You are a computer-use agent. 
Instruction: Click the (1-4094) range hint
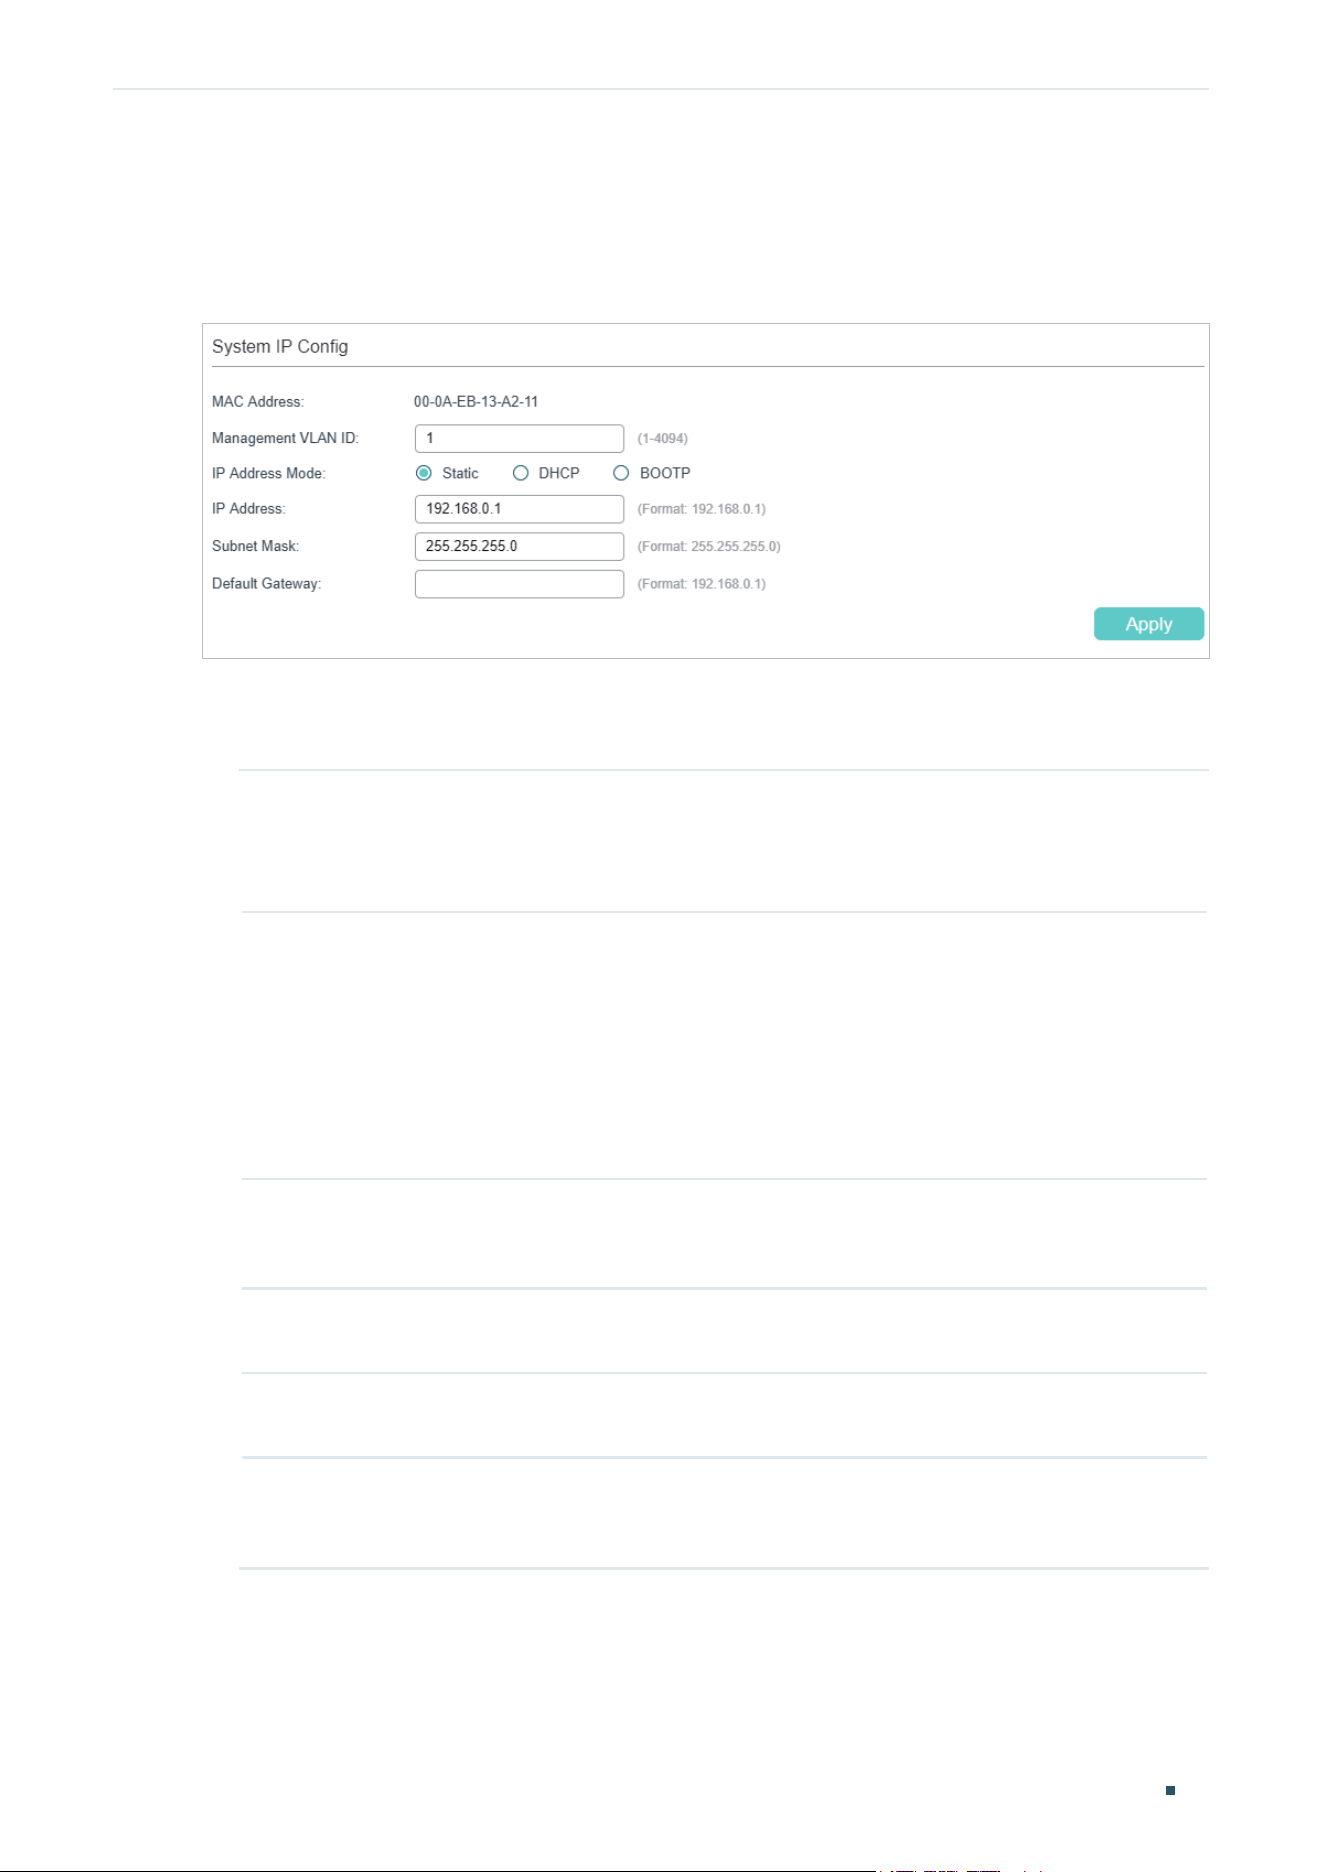pyautogui.click(x=663, y=439)
